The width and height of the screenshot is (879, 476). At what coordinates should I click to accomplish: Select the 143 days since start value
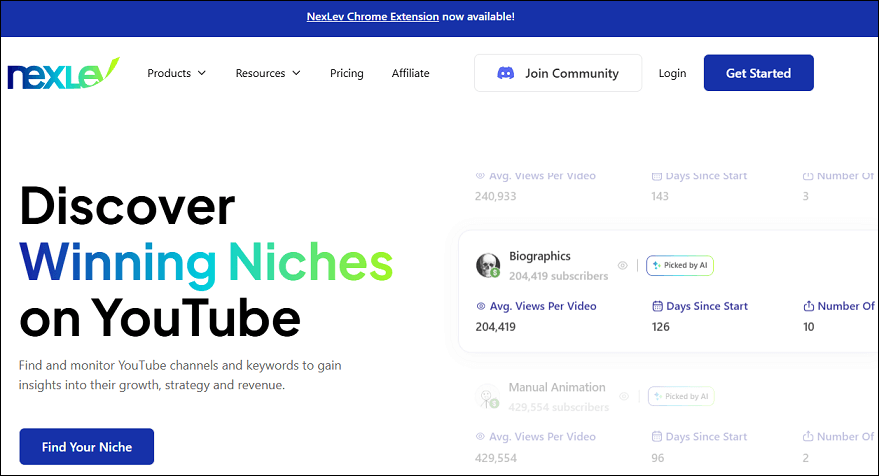660,197
